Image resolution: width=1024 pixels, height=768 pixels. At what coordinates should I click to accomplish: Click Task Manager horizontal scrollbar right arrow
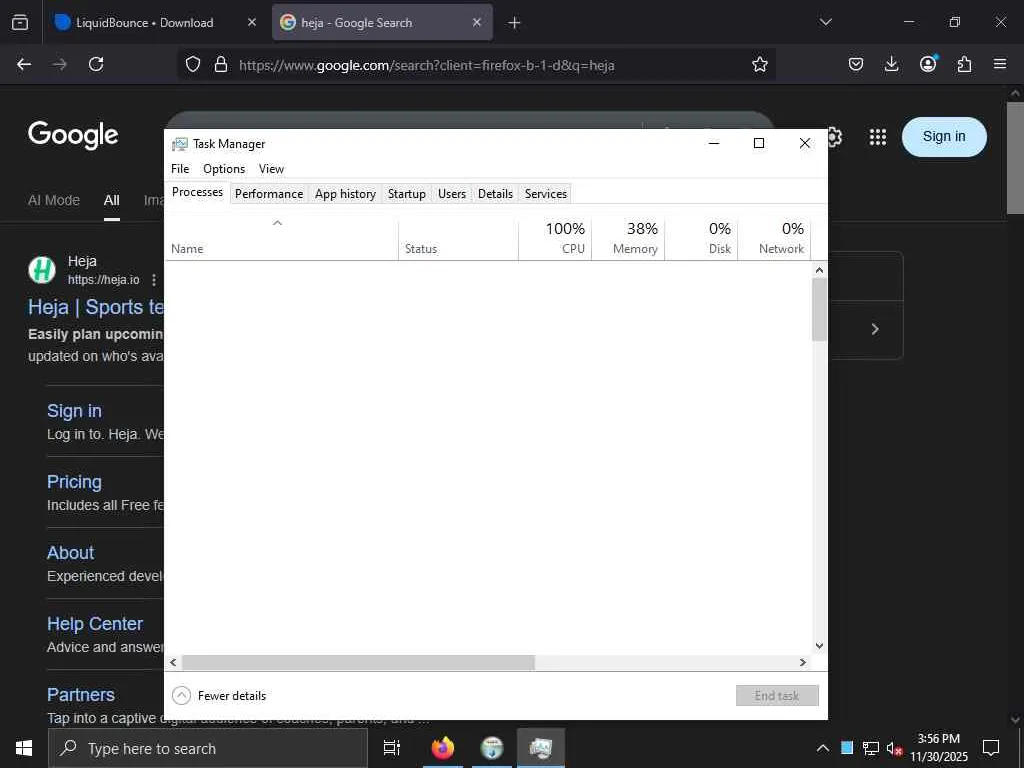803,662
